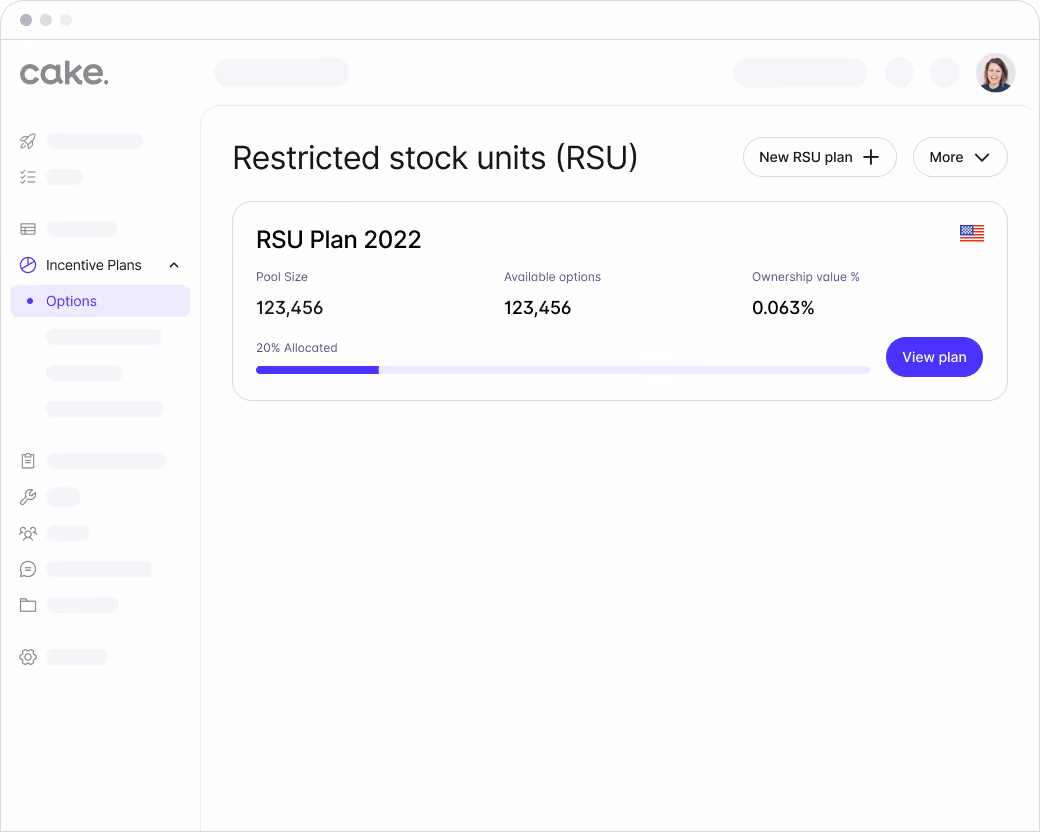Image resolution: width=1040 pixels, height=832 pixels.
Task: Click the Ownership value % label
Action: (805, 277)
